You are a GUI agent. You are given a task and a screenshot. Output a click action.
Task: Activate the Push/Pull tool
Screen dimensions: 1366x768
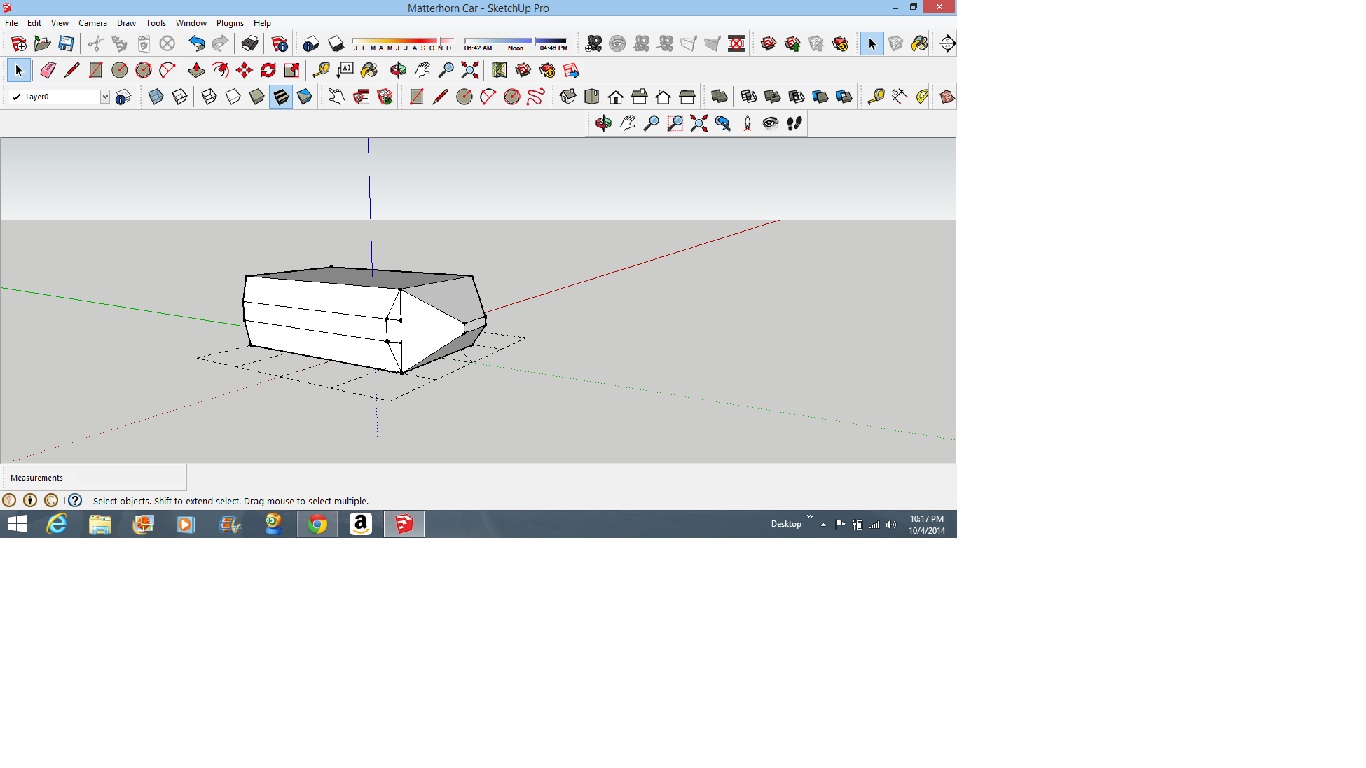196,70
